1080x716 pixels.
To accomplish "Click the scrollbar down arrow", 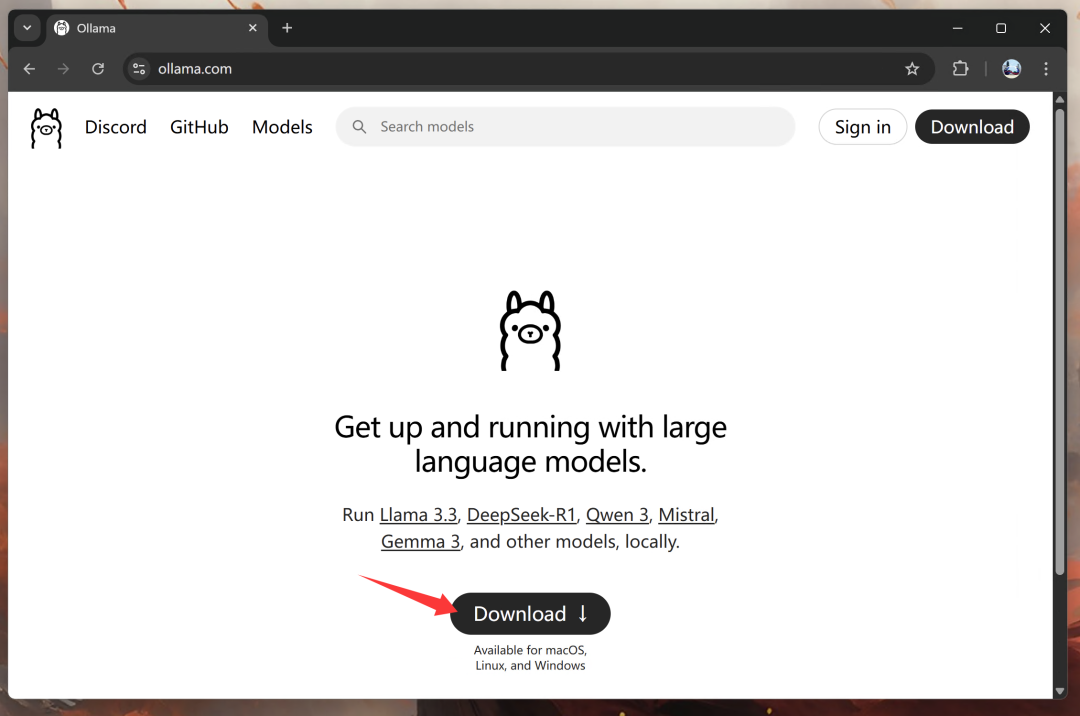I will 1060,691.
